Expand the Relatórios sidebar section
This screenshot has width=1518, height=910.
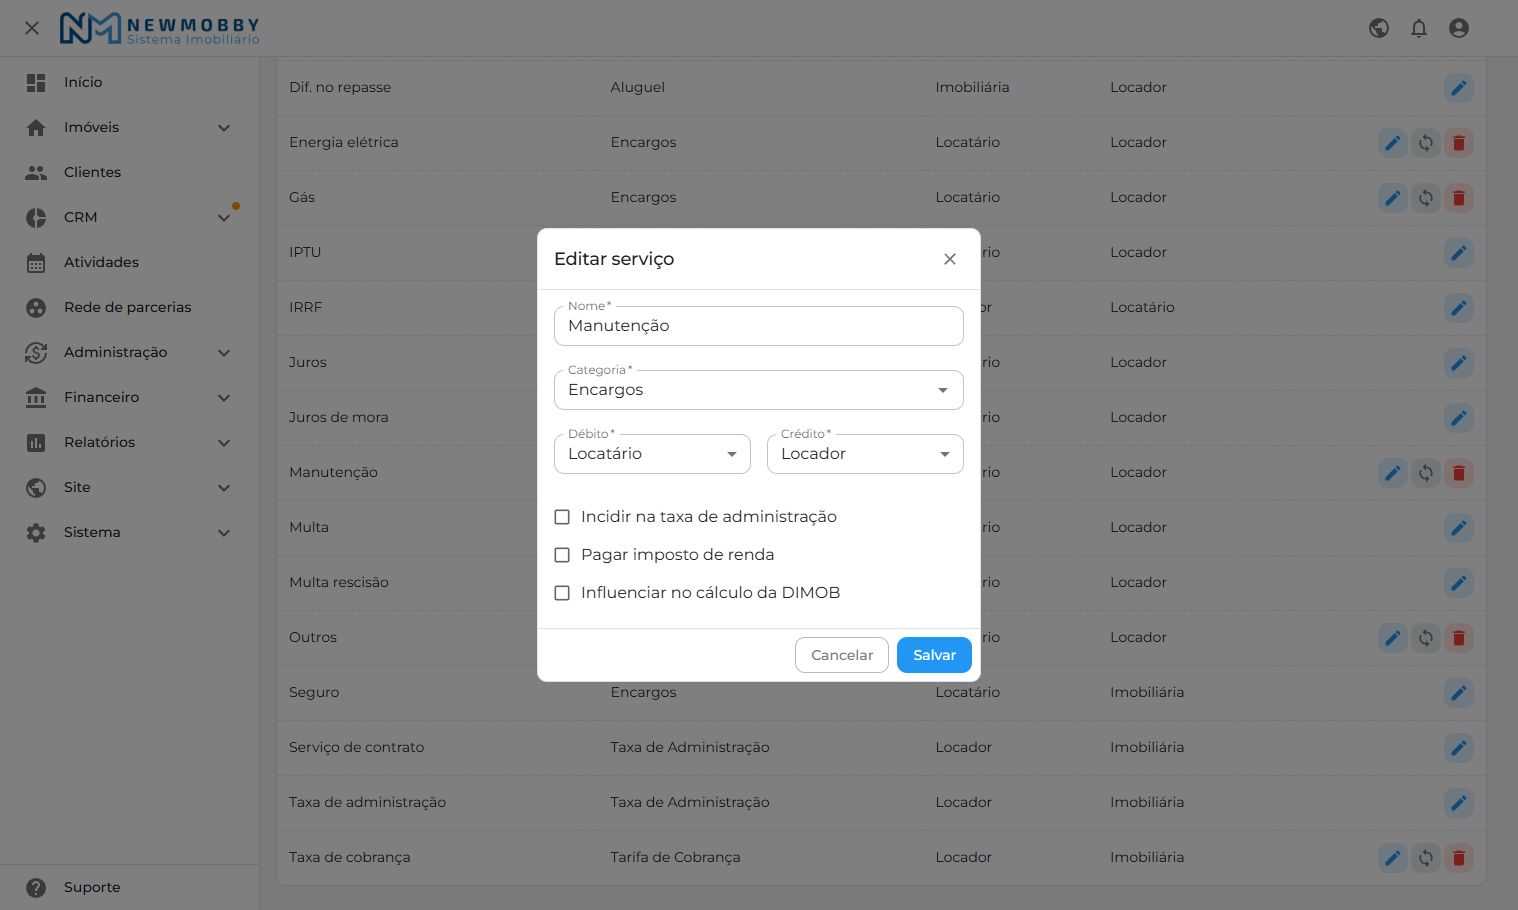[x=130, y=442]
